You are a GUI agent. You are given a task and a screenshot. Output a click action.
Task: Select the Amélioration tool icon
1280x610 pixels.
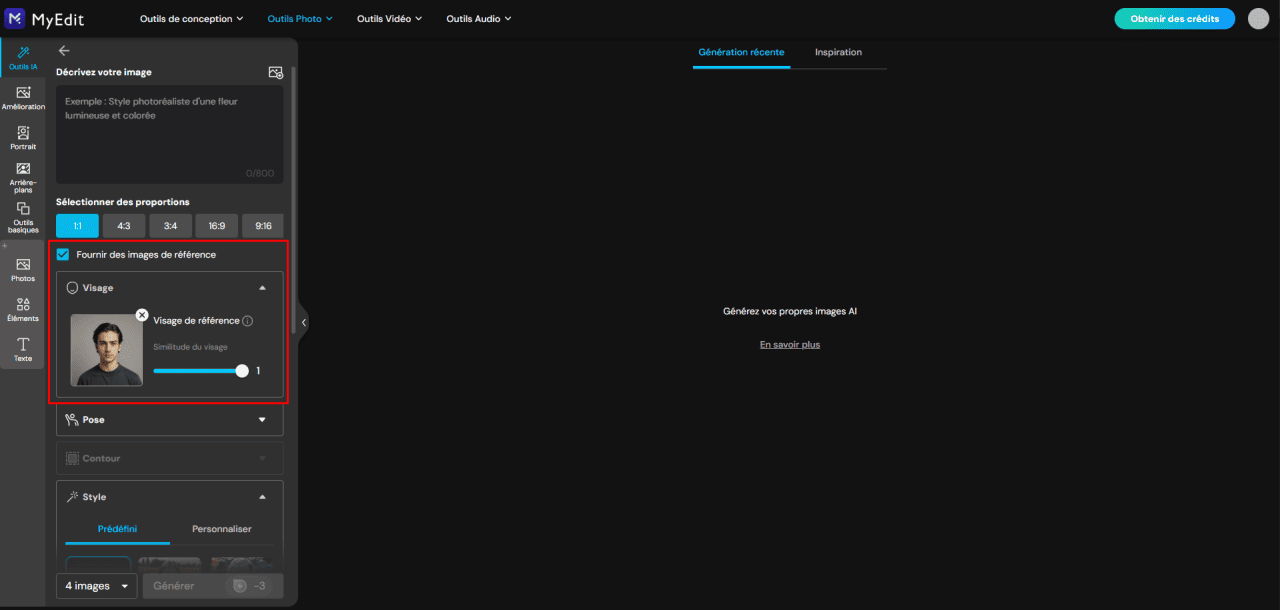(23, 97)
